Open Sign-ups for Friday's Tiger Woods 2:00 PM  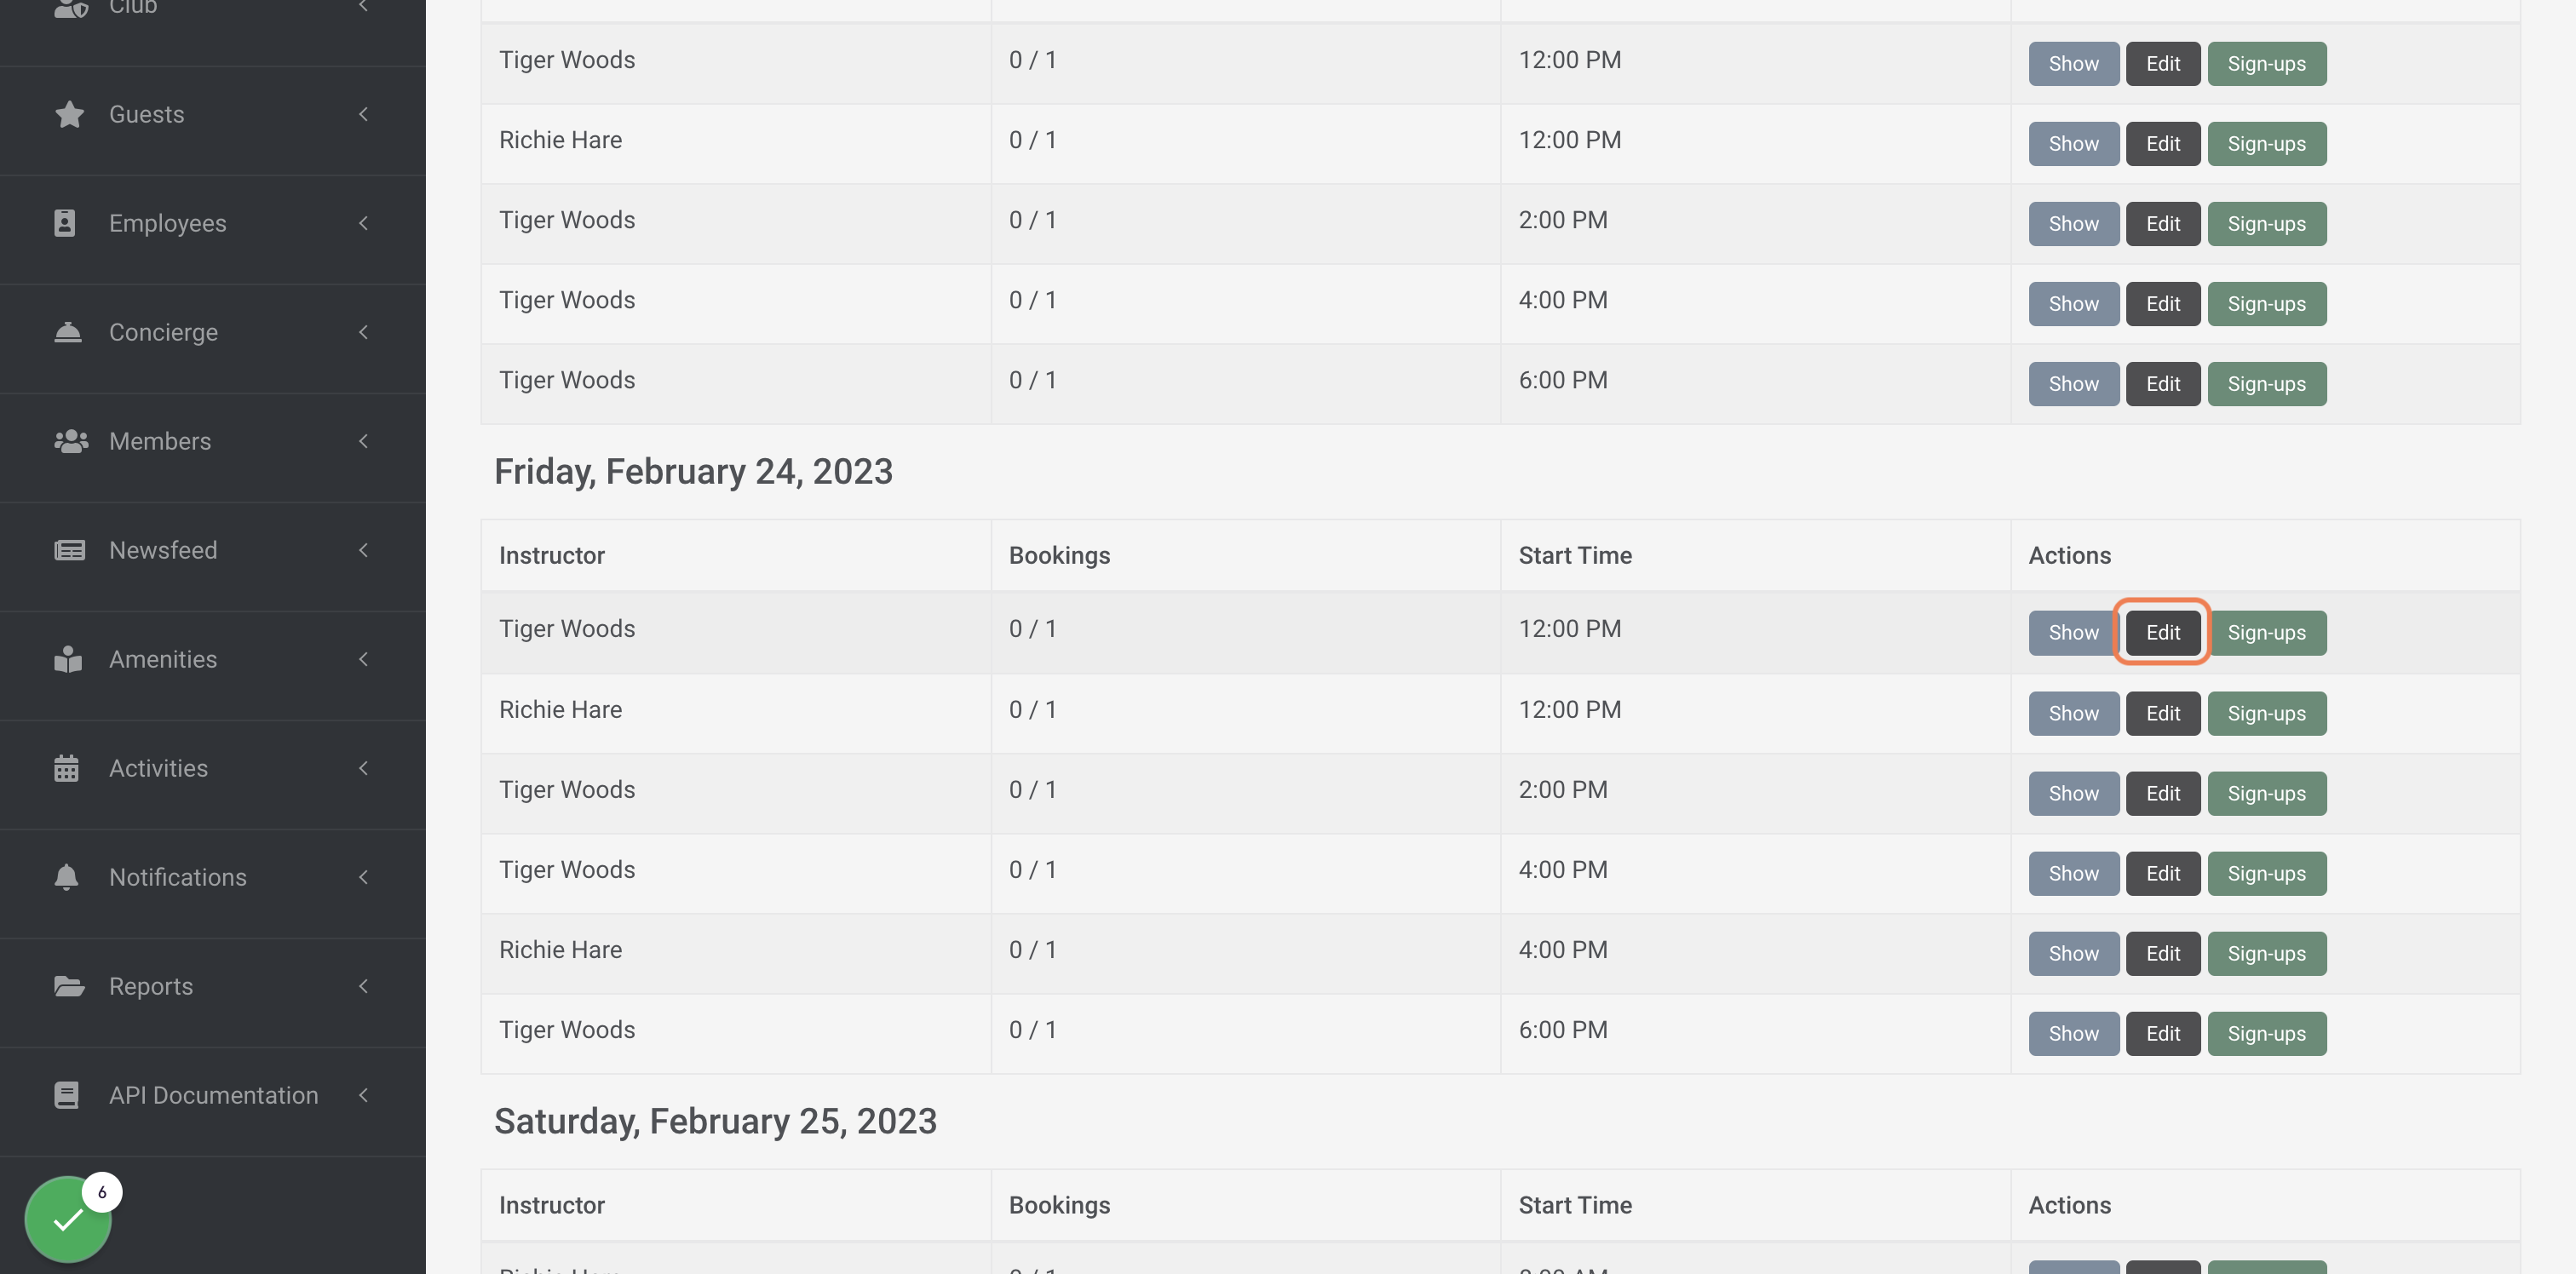2266,793
